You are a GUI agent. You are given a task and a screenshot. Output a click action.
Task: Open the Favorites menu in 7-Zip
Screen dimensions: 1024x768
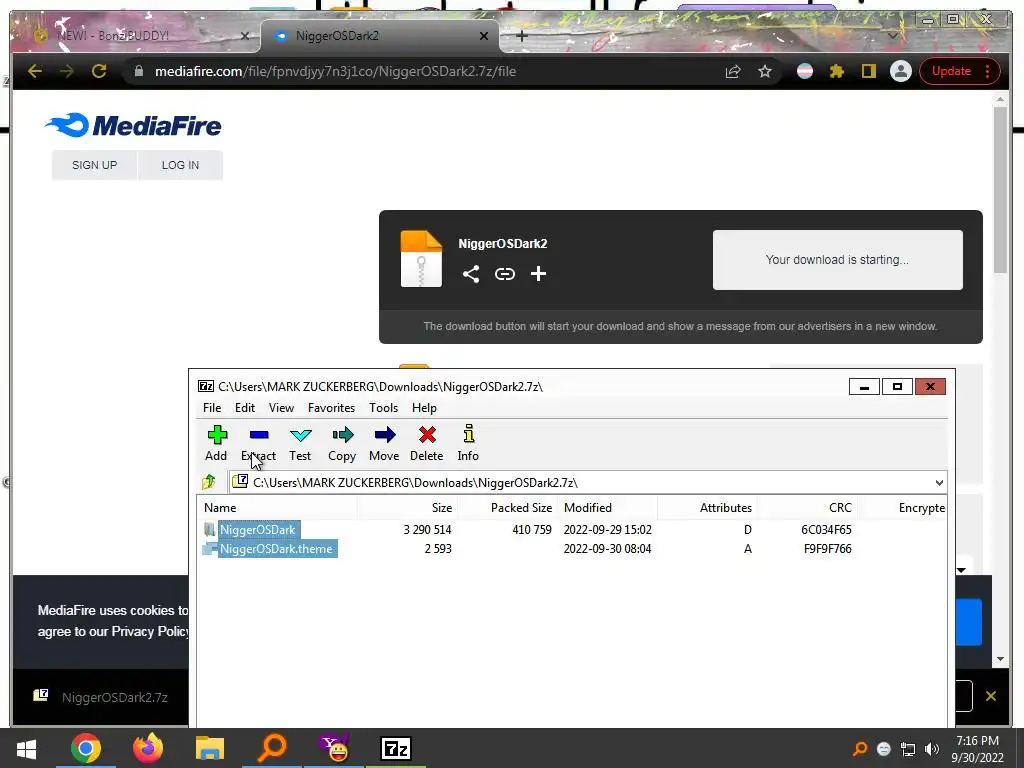[331, 408]
